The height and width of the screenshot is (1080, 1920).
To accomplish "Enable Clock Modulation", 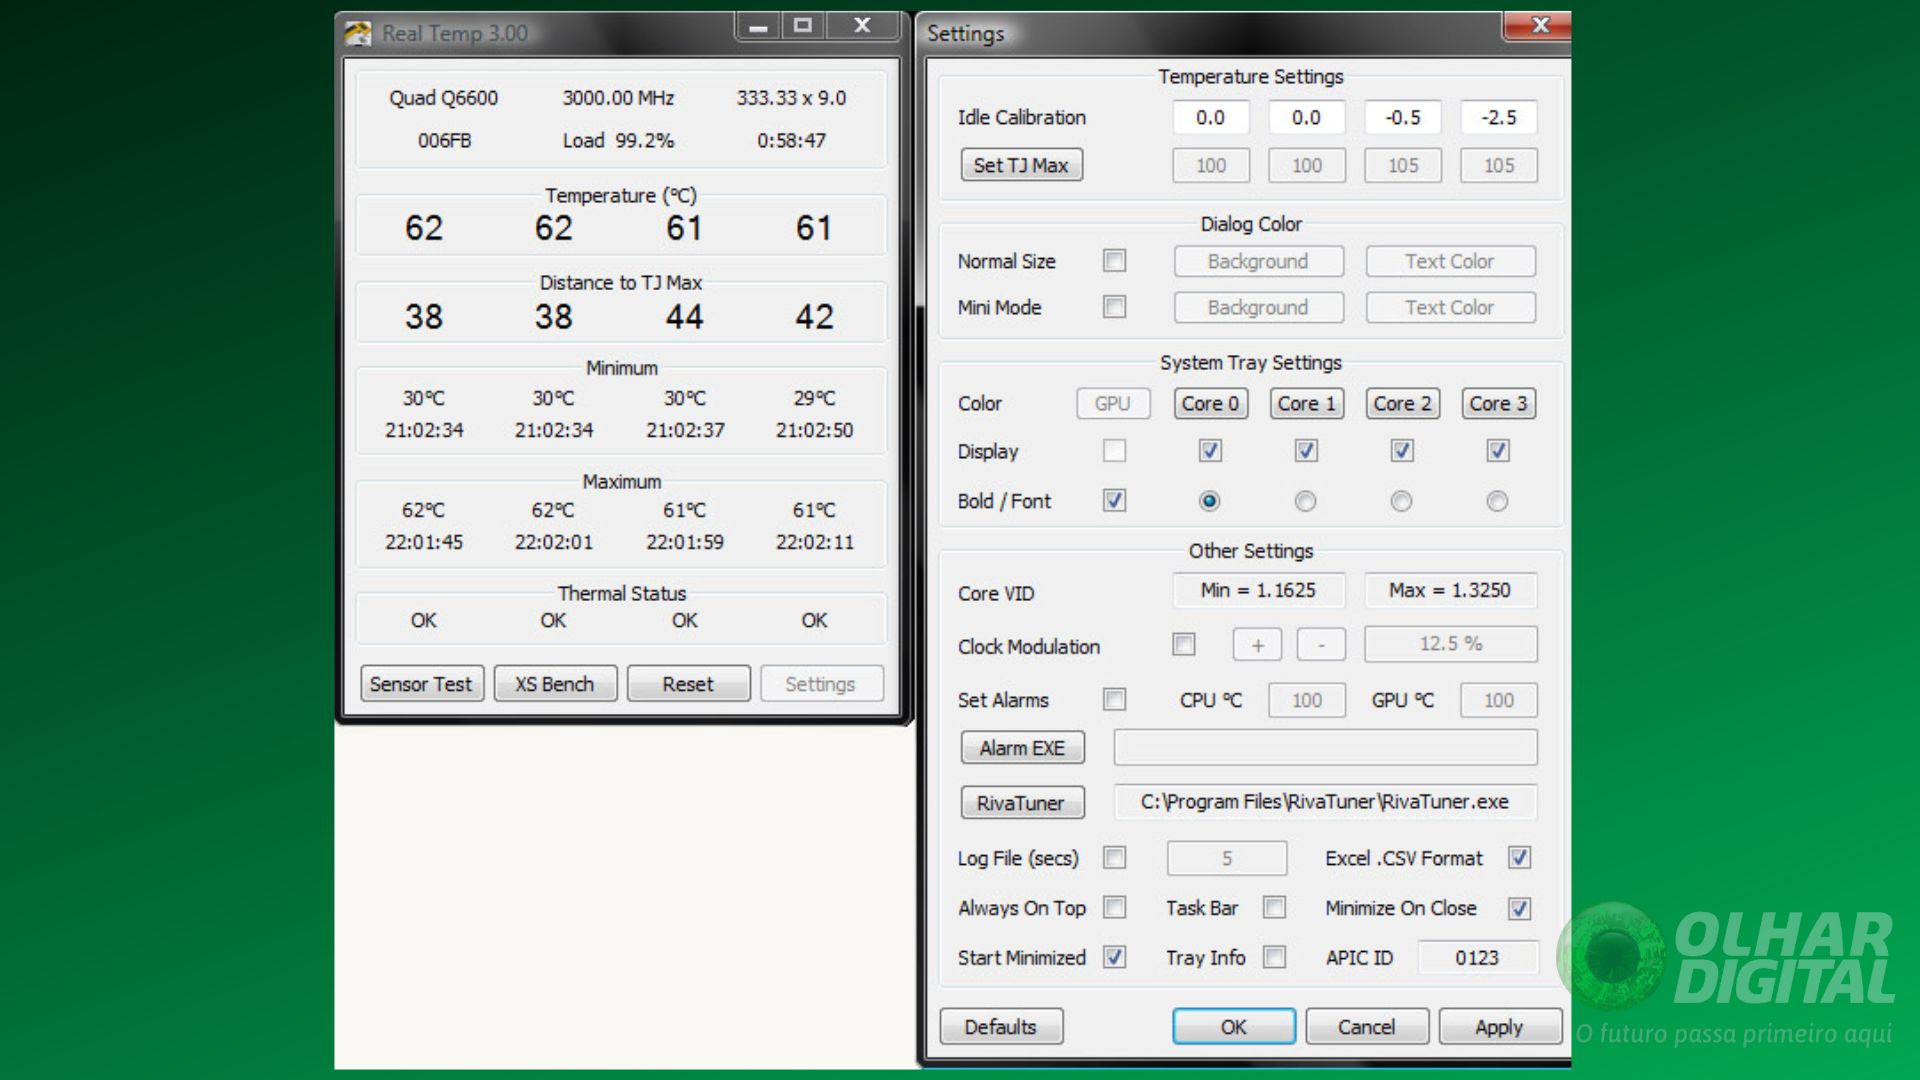I will pos(1184,645).
